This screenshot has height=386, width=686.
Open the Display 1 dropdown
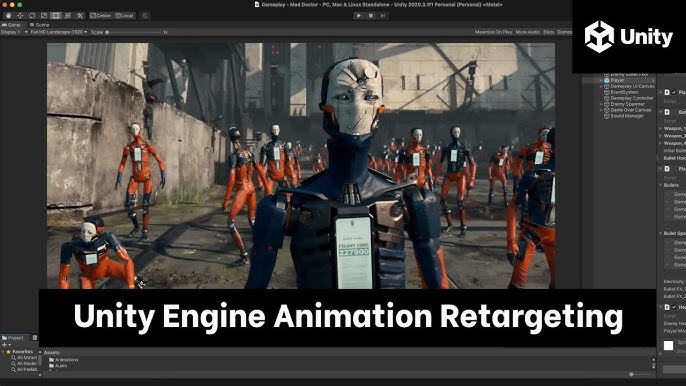coord(14,32)
